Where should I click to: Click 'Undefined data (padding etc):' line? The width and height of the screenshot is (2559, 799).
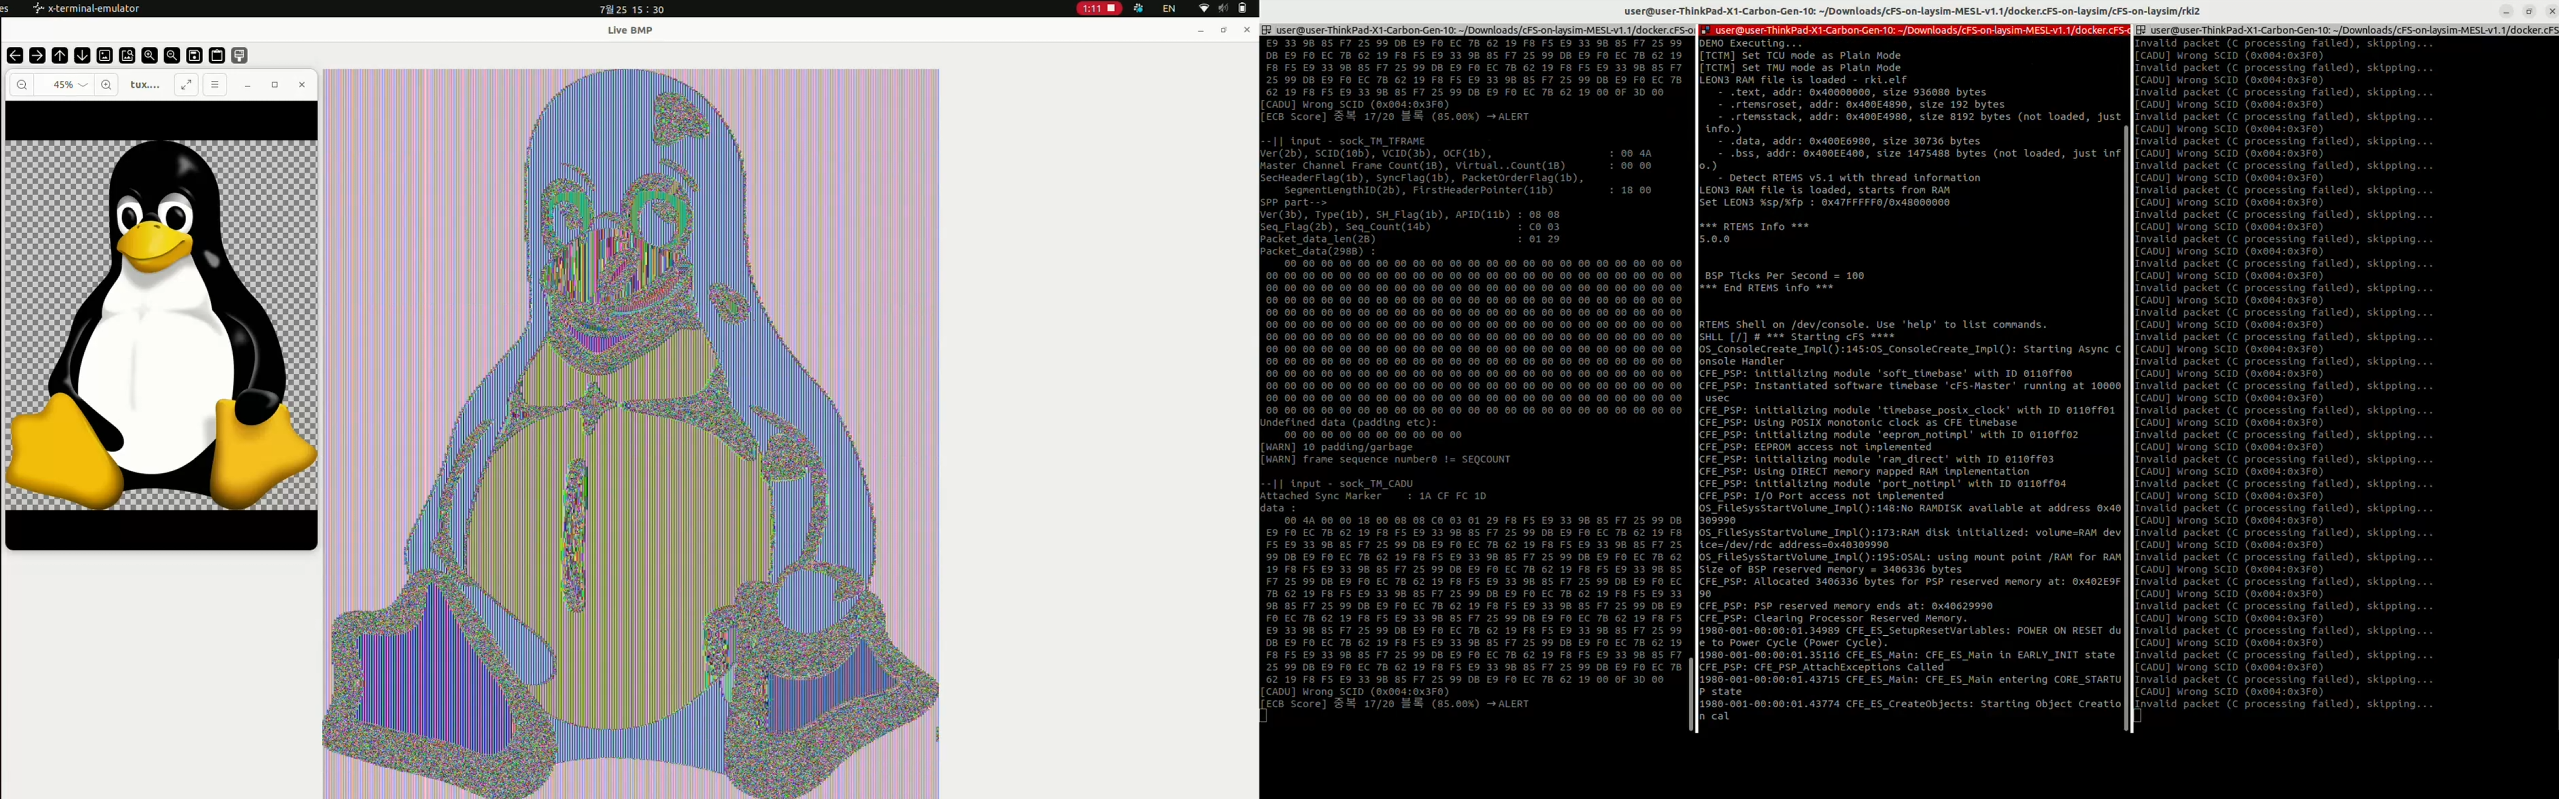[x=1348, y=422]
